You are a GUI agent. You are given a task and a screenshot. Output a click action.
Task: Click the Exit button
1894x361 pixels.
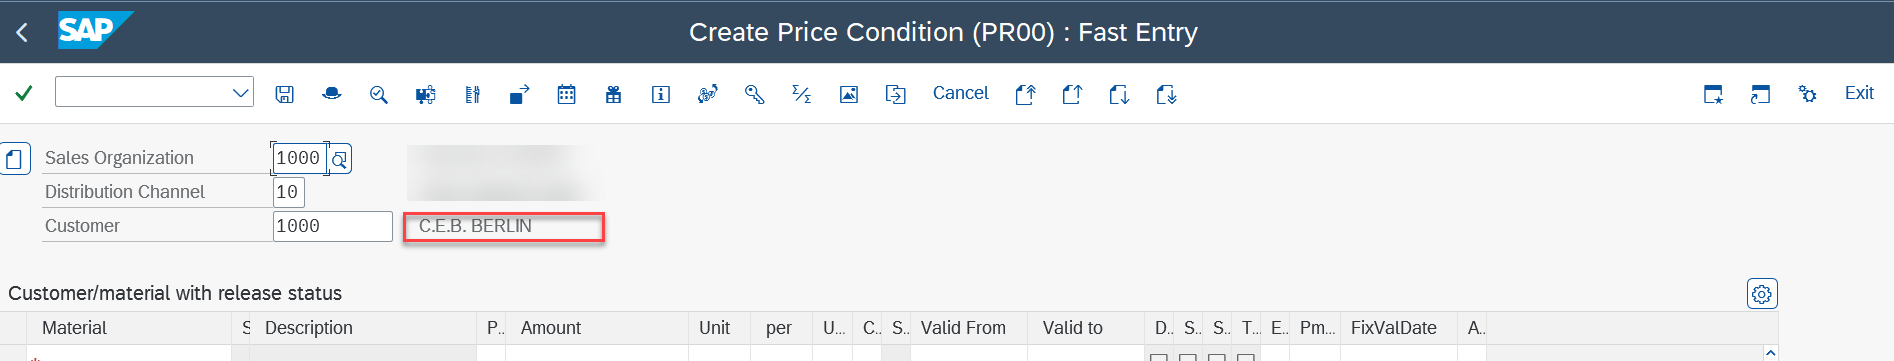point(1859,93)
